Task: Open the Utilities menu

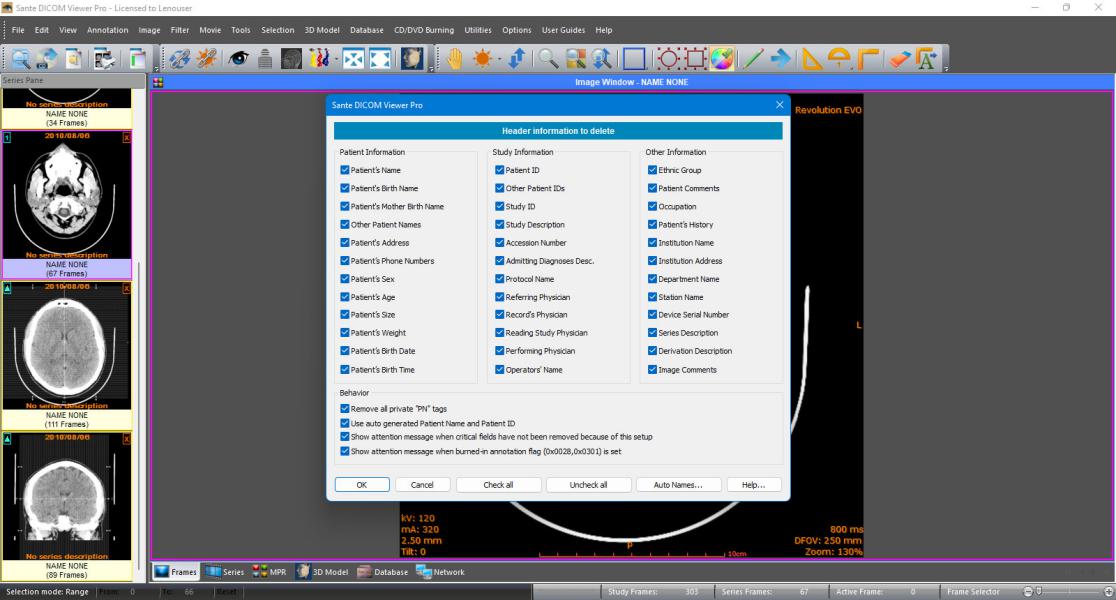Action: click(x=478, y=30)
